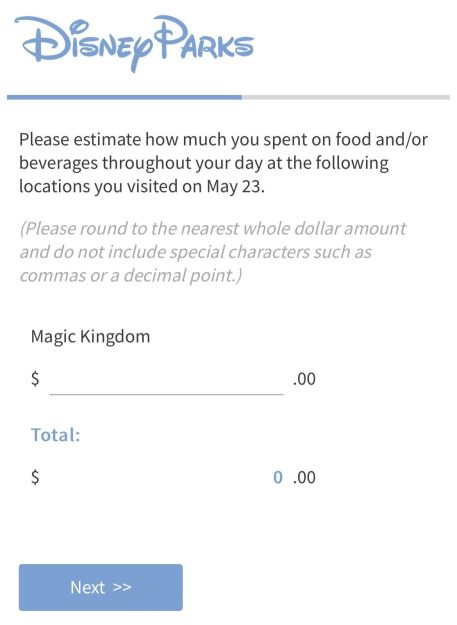Focus the underline of the dollar amount field
Image resolution: width=457 pixels, height=625 pixels.
click(x=166, y=394)
